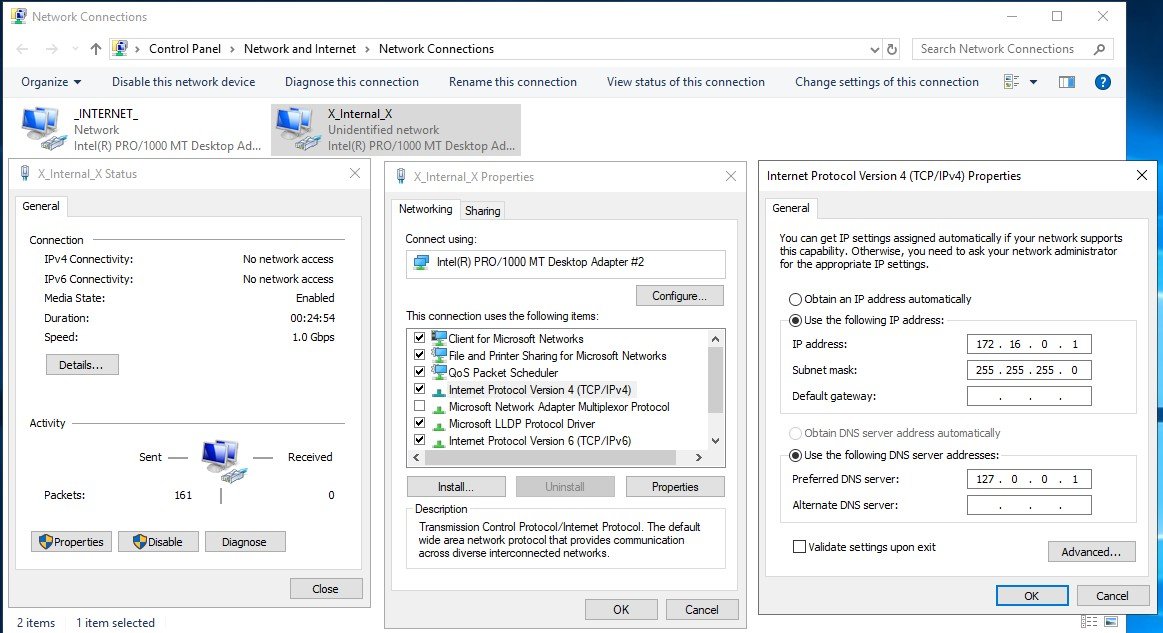This screenshot has width=1163, height=633.
Task: Go up one folder level arrow
Action: click(x=96, y=49)
